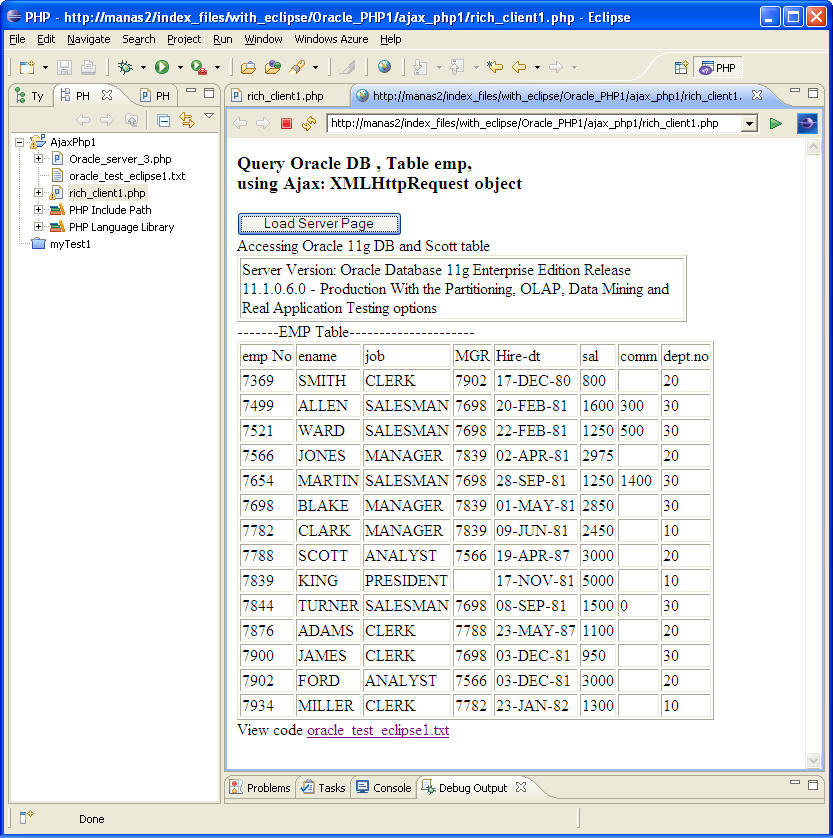Click the Eclipse globe busy indicator icon
The width and height of the screenshot is (833, 838).
pos(807,123)
